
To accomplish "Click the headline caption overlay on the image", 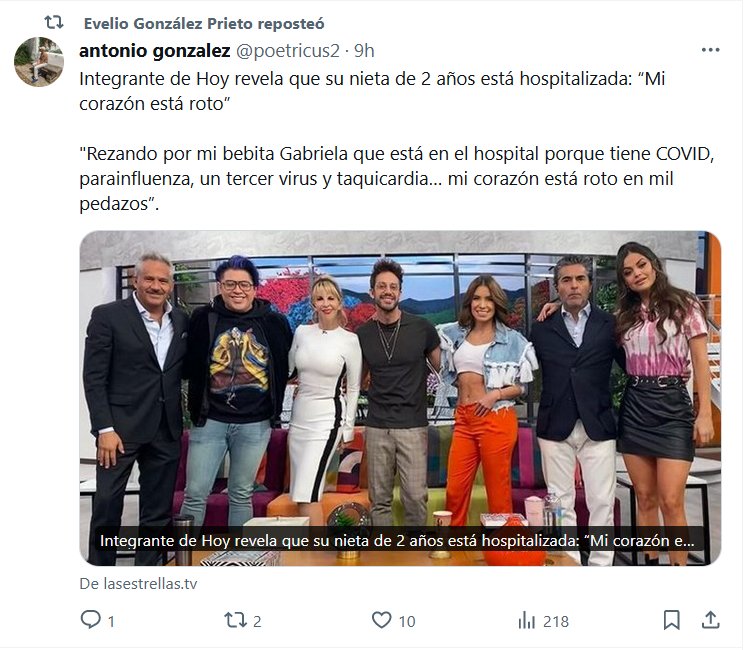I will (x=396, y=541).
